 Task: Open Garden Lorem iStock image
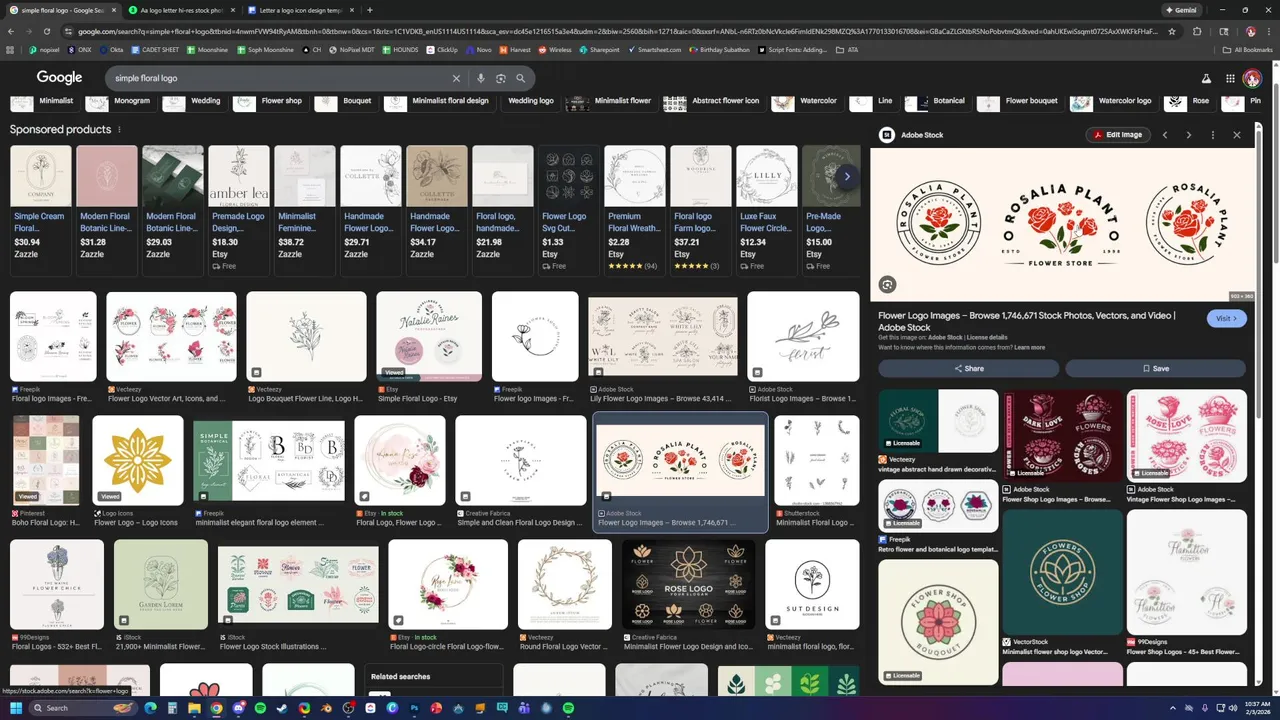pos(161,585)
